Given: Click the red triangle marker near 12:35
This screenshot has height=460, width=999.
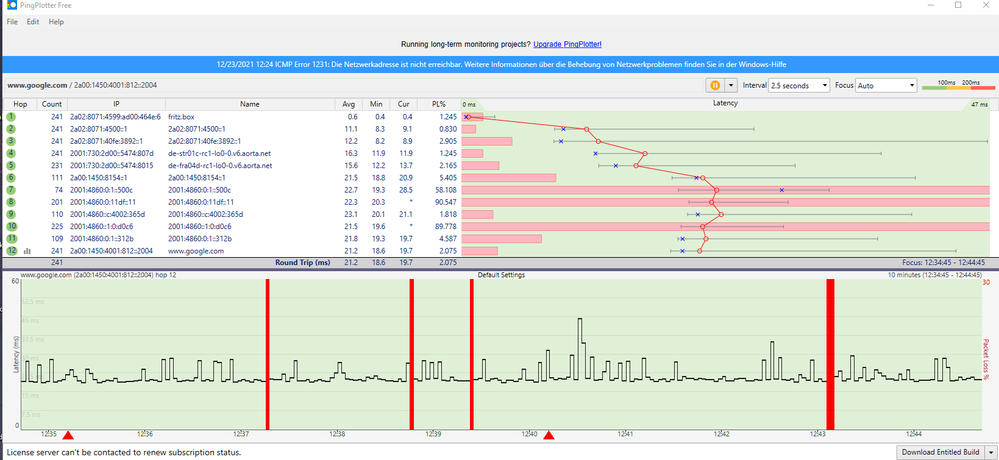Looking at the screenshot, I should (x=68, y=435).
